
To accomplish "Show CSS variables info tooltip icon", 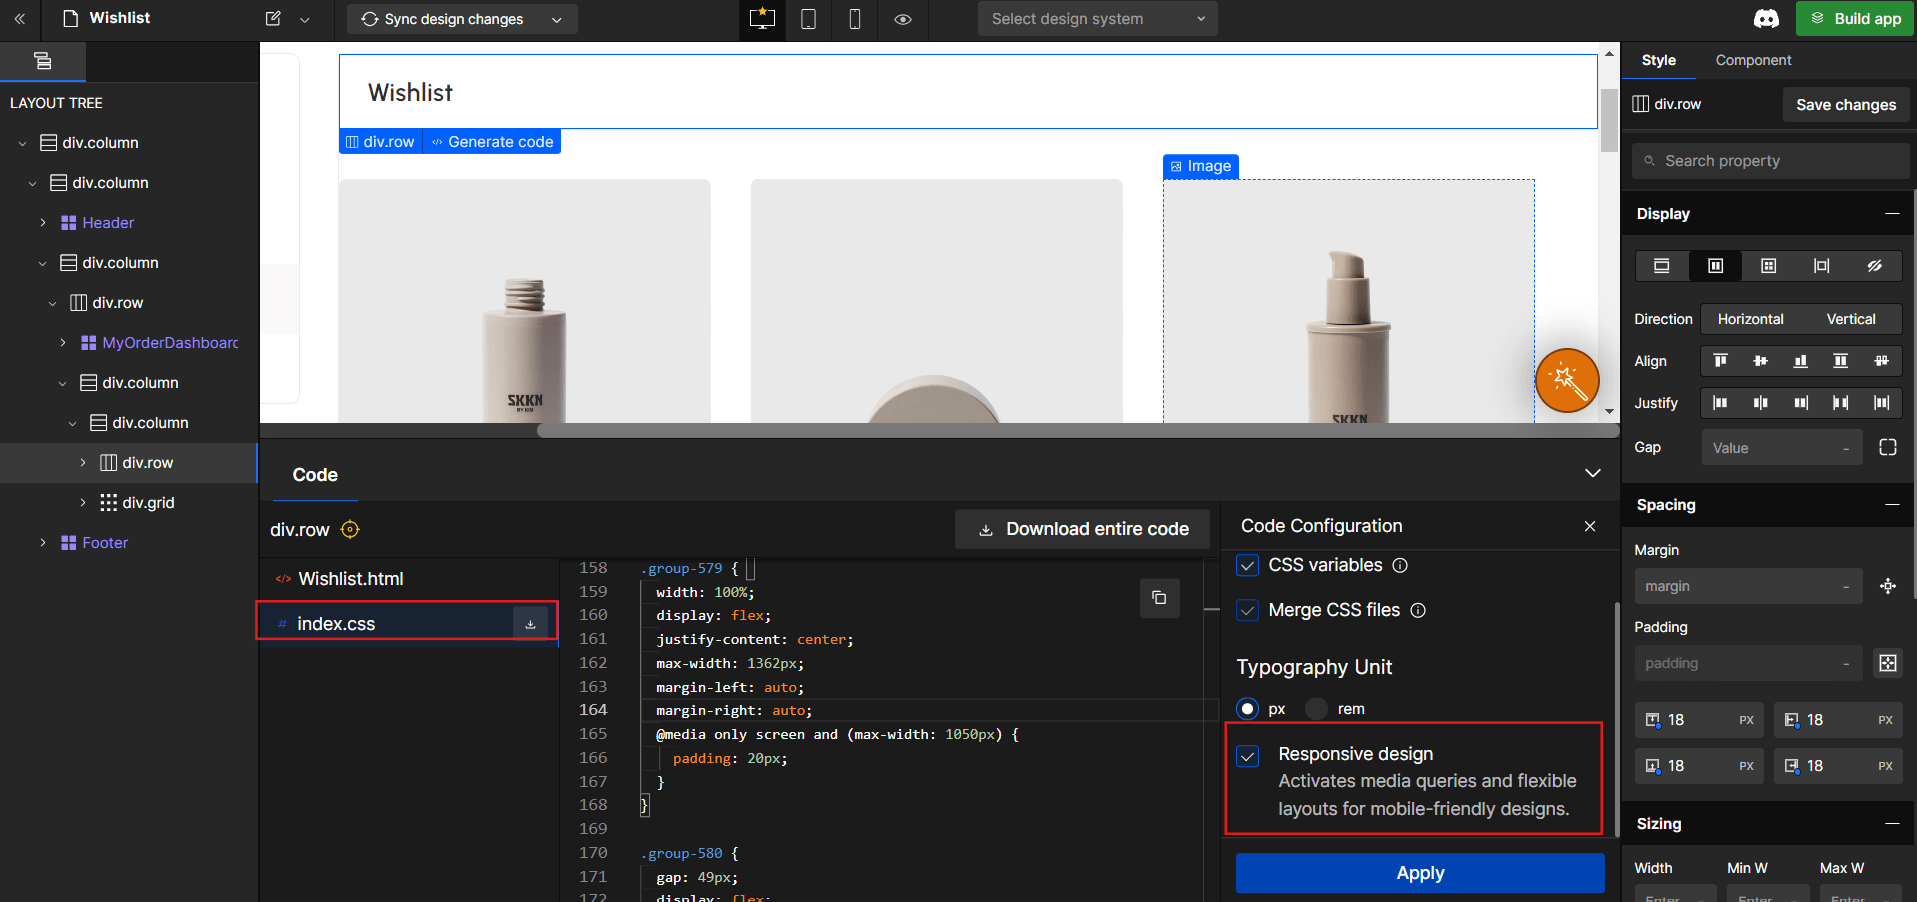I will [1401, 566].
